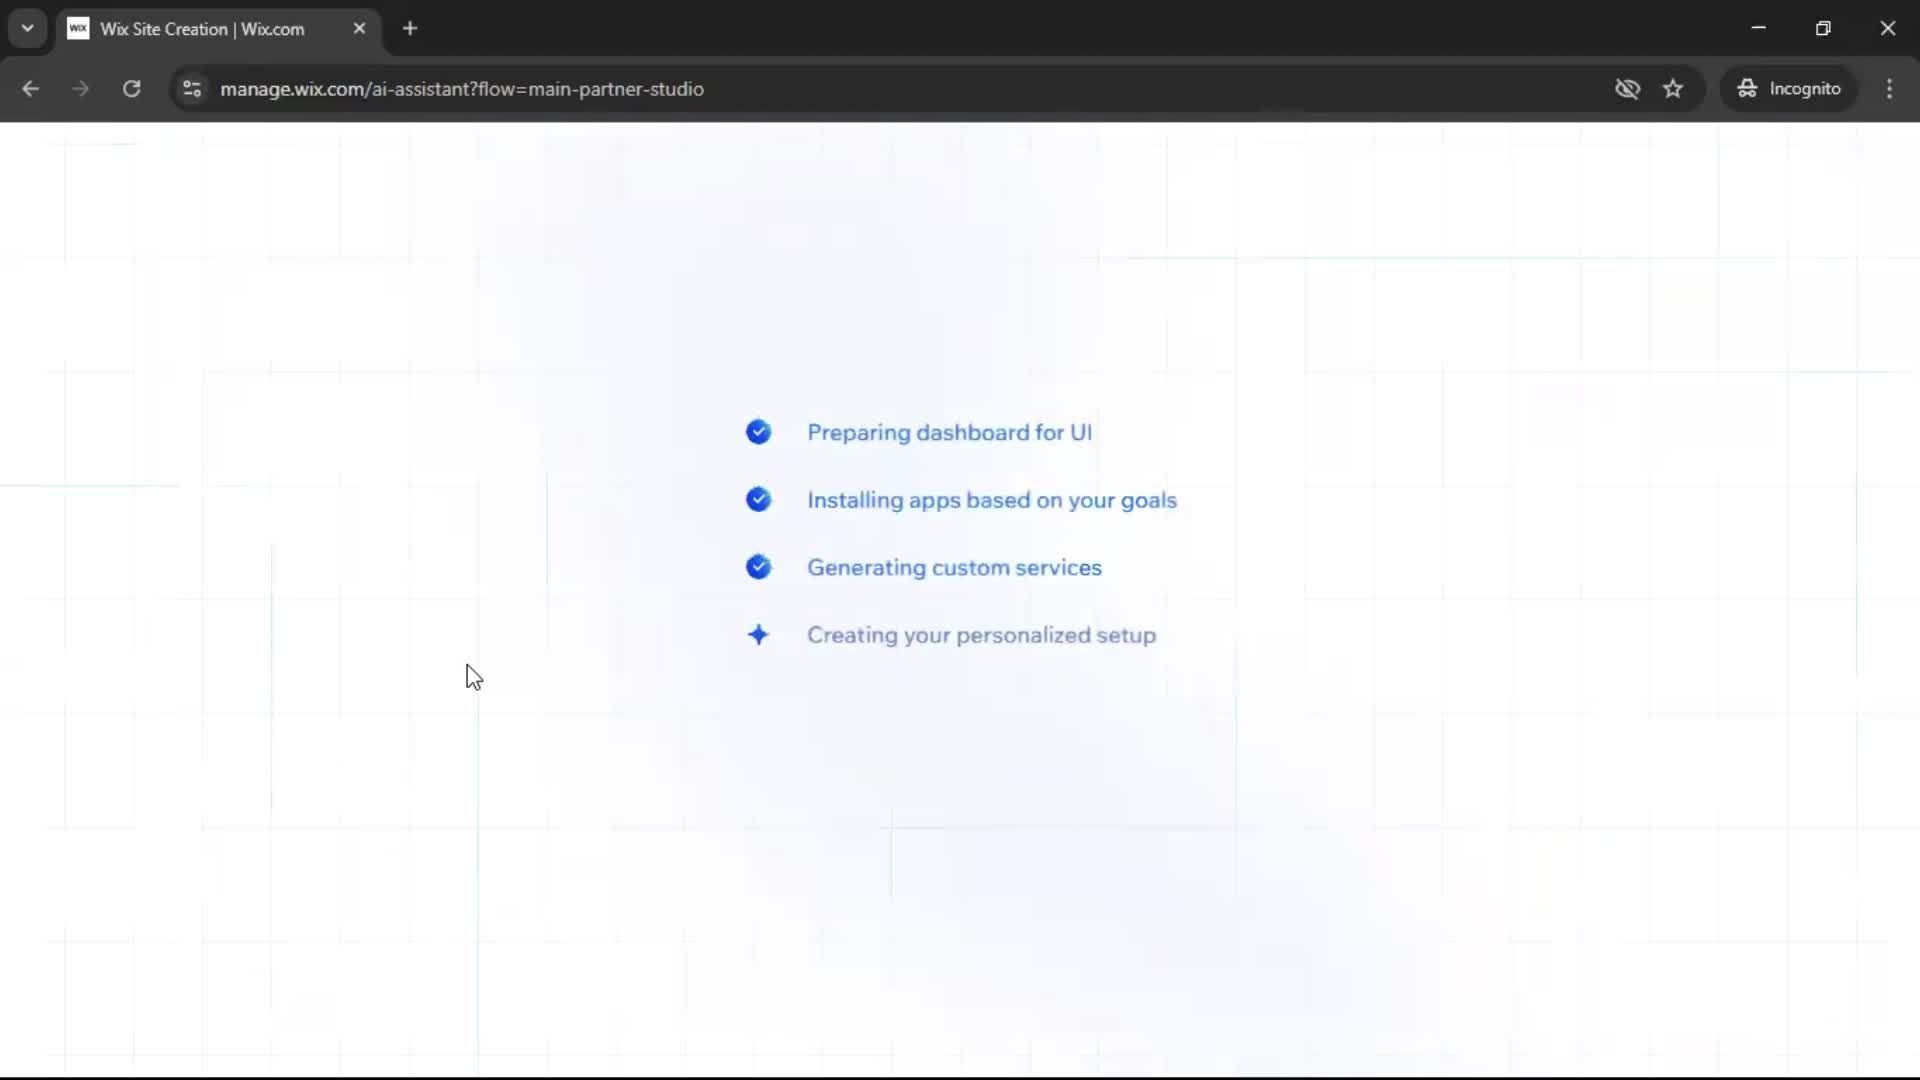The image size is (1920, 1080).
Task: Click the Installing apps checkmark icon
Action: tap(758, 499)
